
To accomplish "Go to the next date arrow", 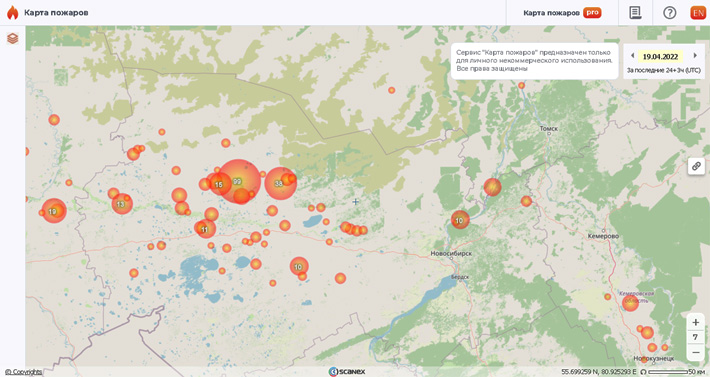I will [695, 56].
